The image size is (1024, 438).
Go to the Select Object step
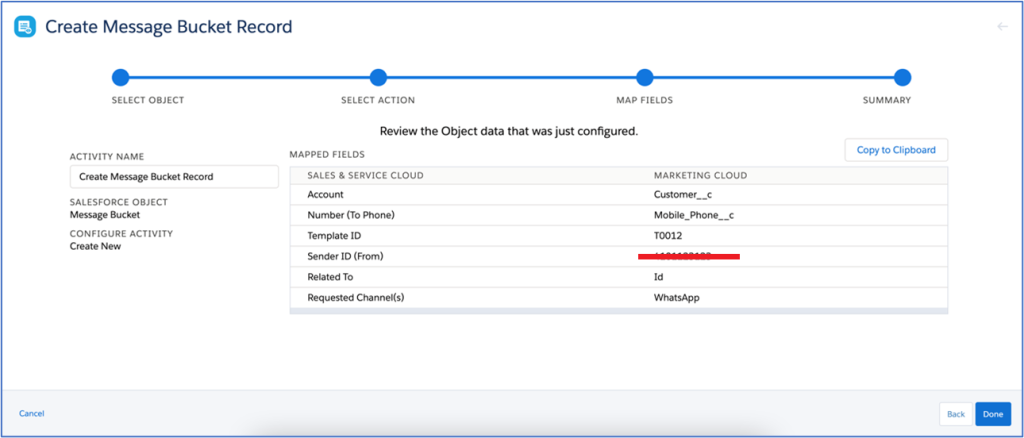(x=121, y=77)
